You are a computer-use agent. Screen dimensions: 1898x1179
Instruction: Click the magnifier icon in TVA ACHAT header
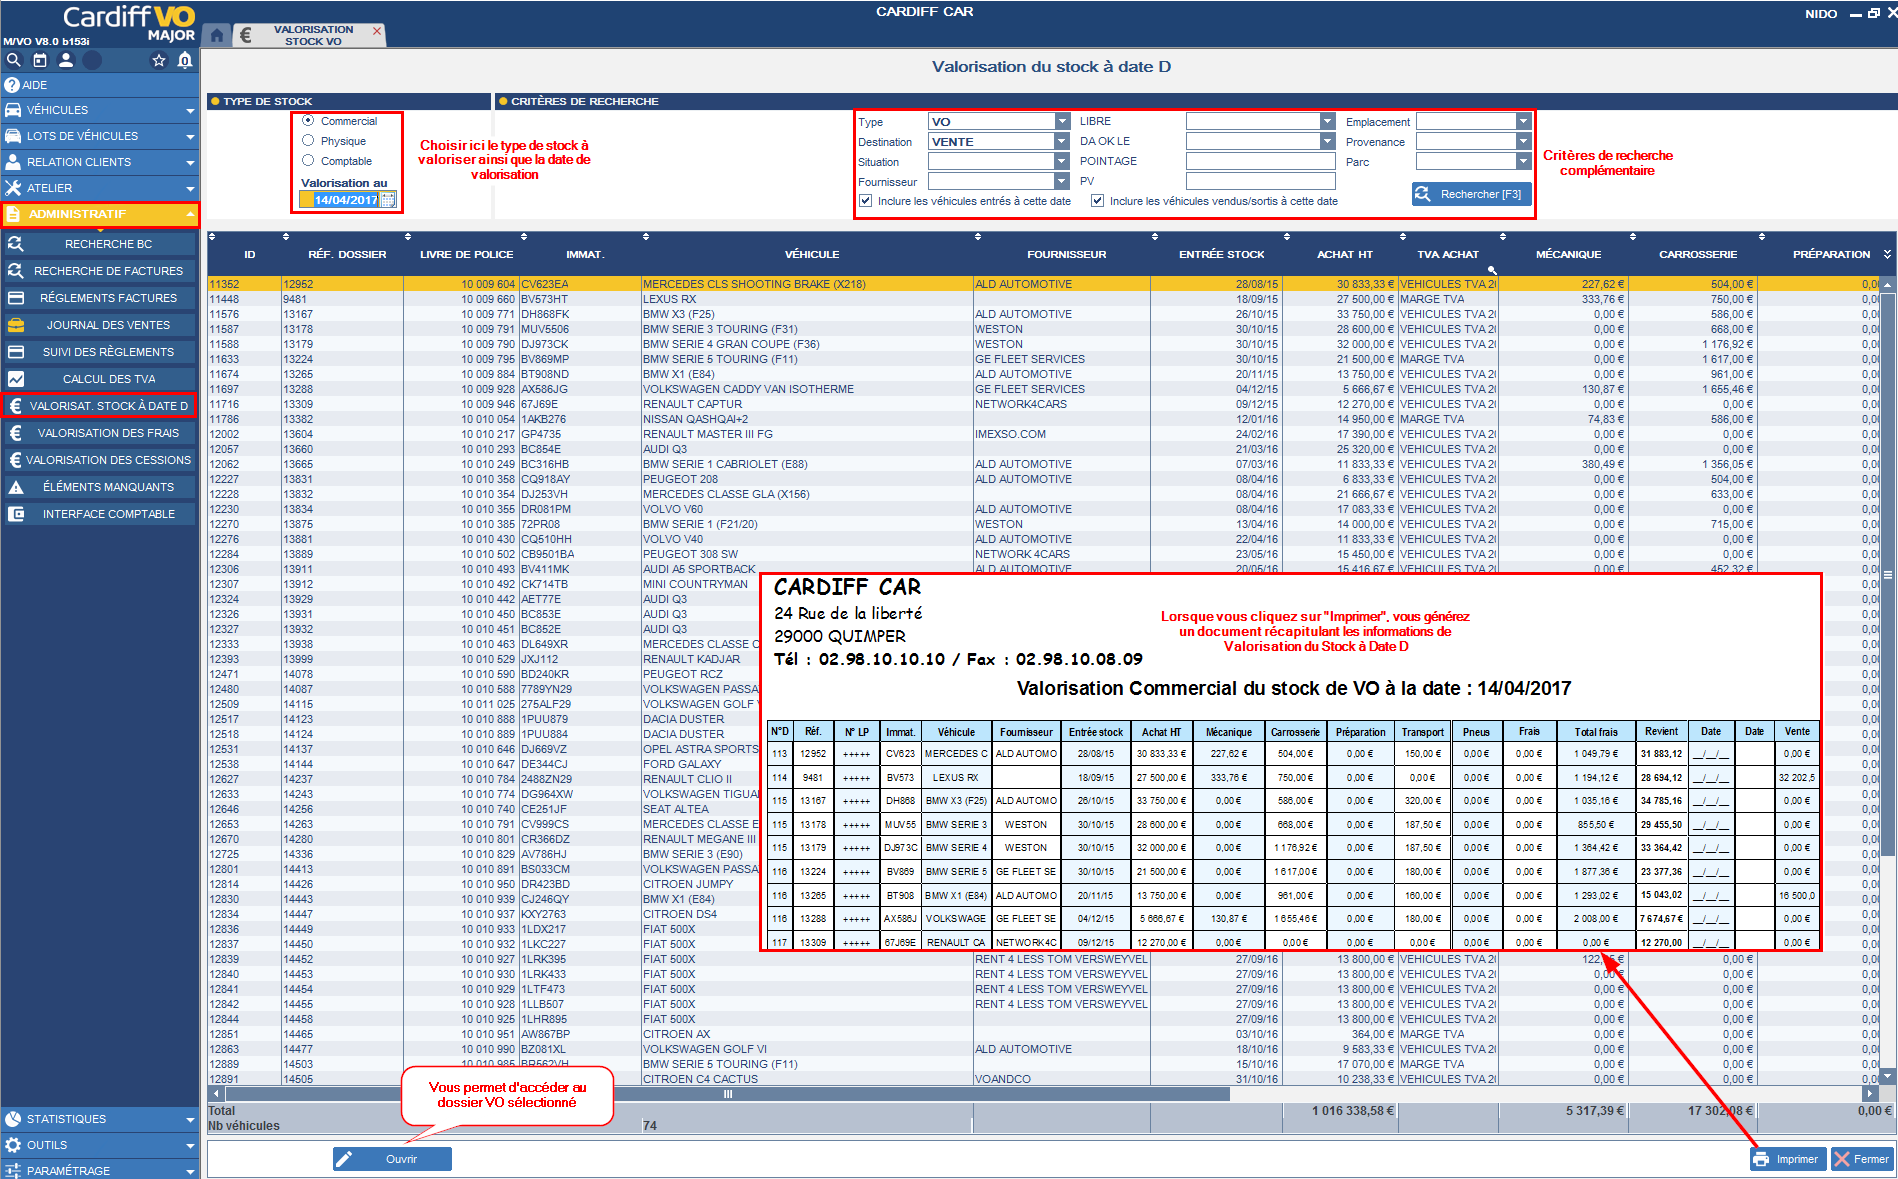click(x=1491, y=270)
